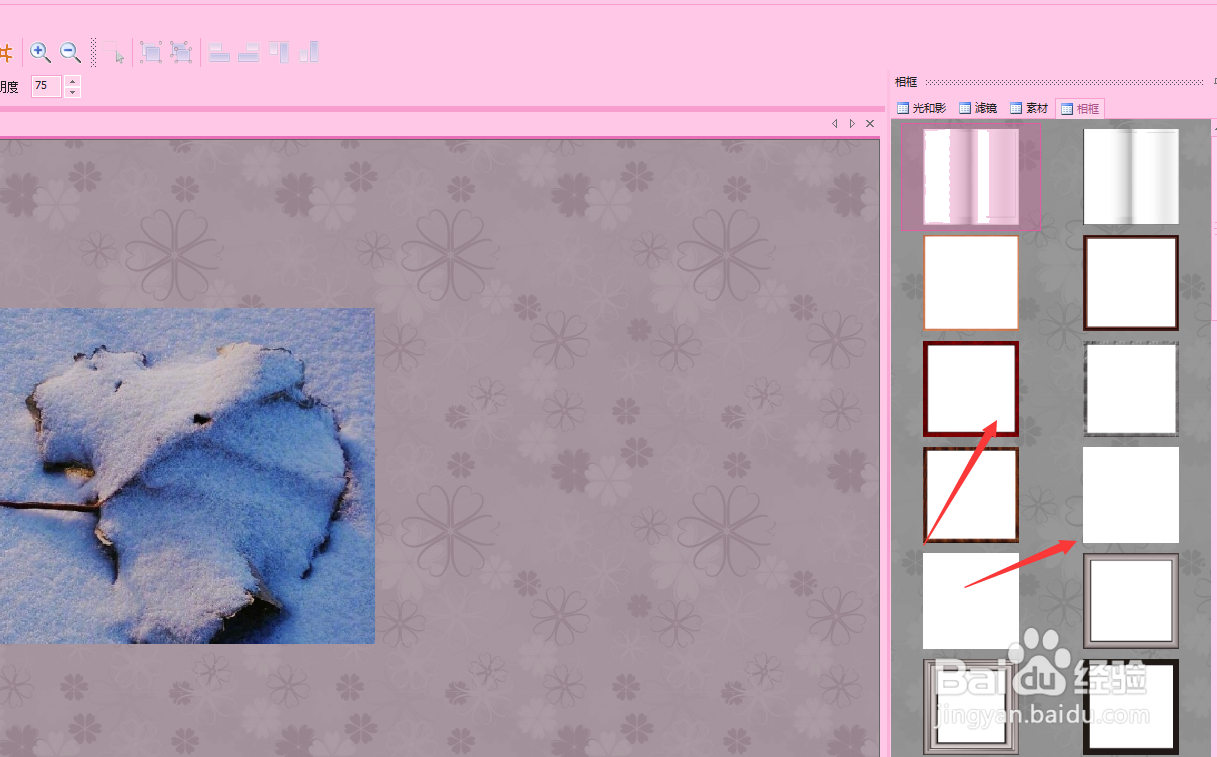Apply the silver double-line border frame
The image size is (1217, 757).
(x=971, y=707)
